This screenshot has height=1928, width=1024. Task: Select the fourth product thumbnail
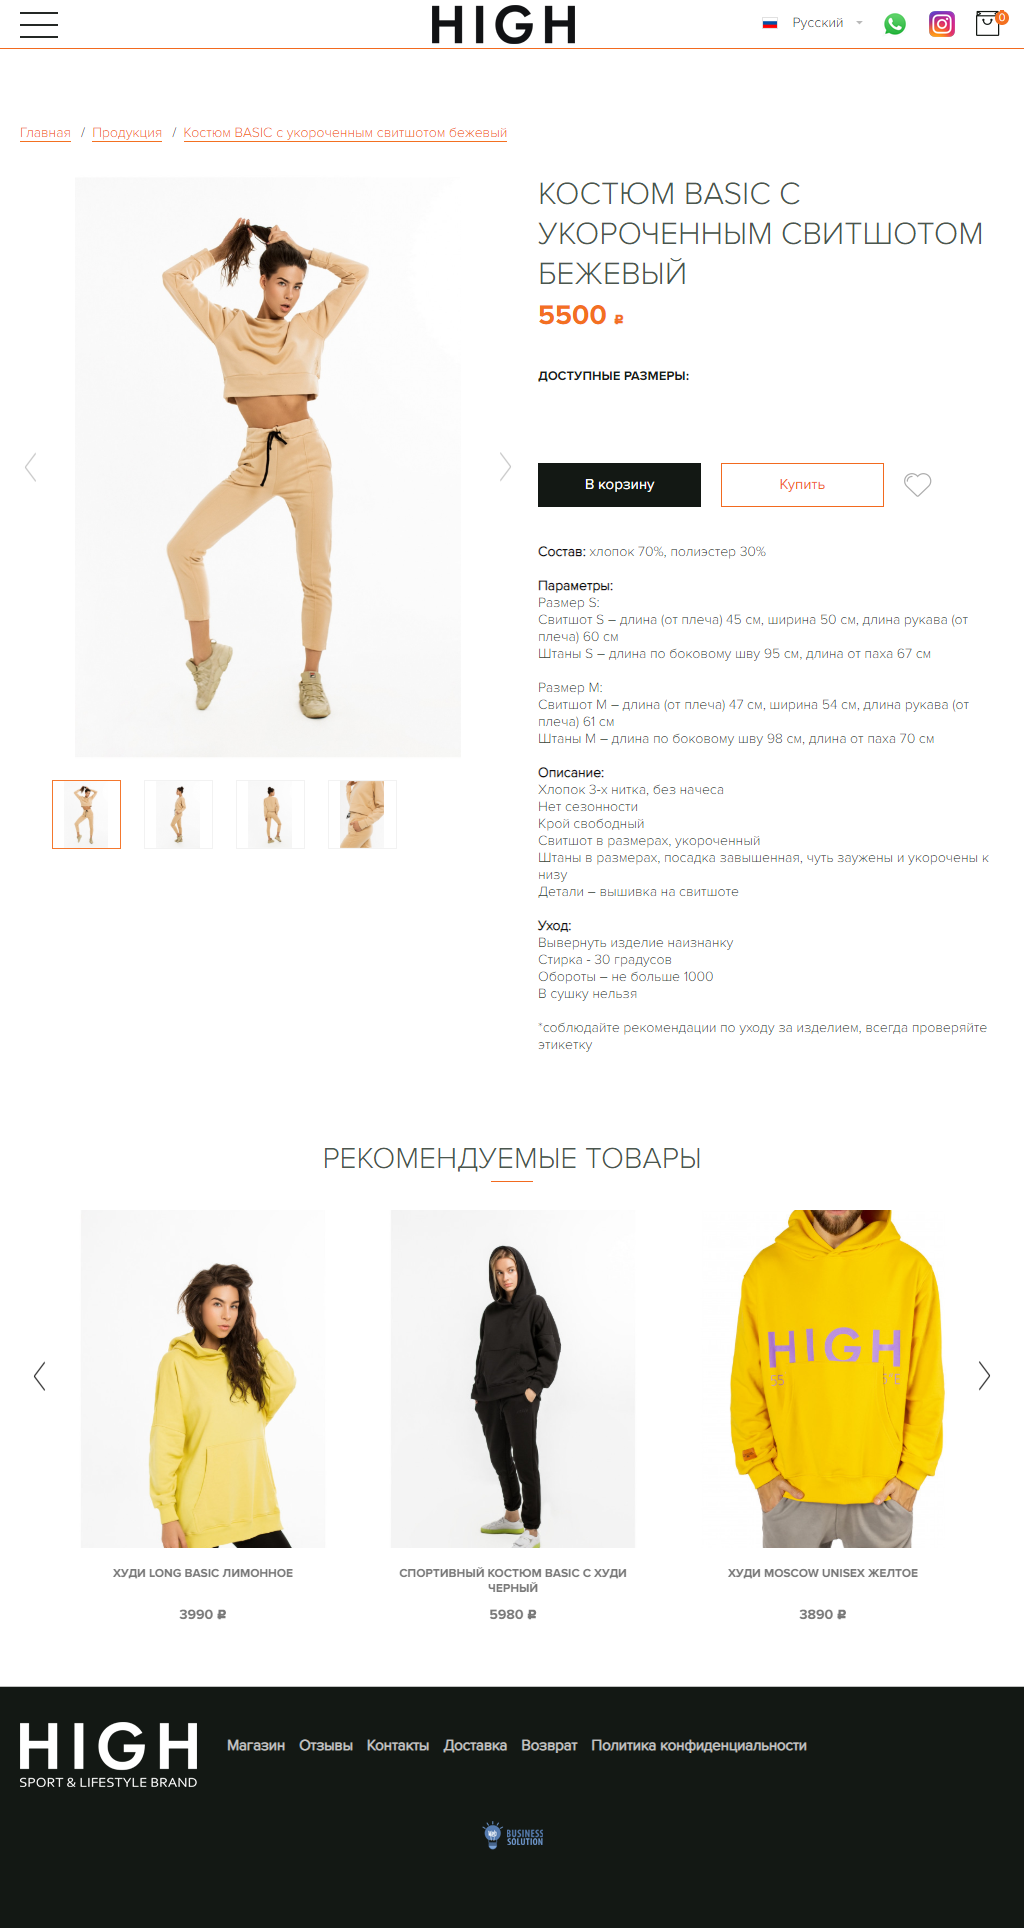(363, 815)
